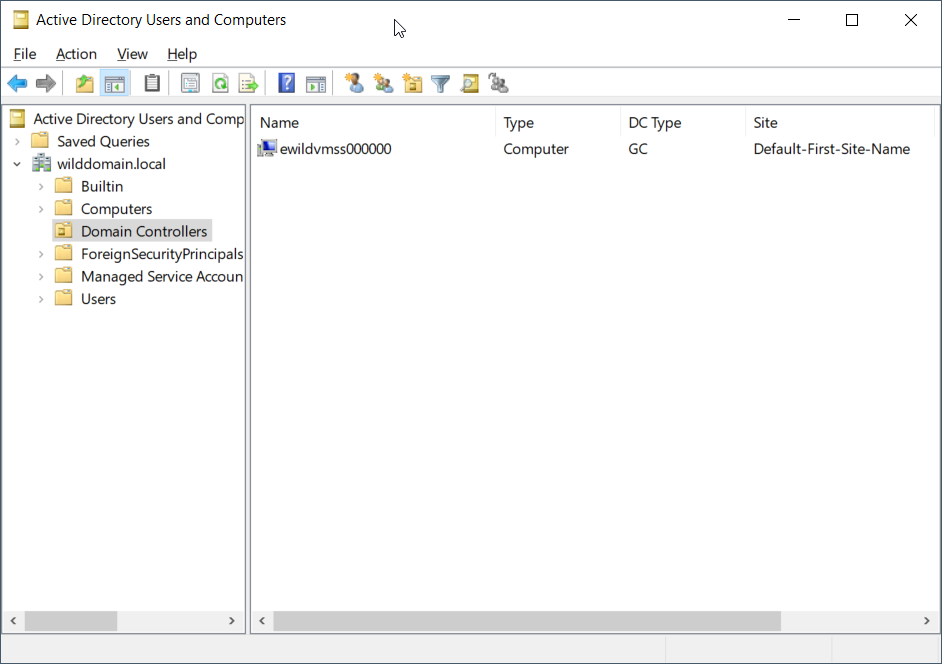The width and height of the screenshot is (942, 664).
Task: Click the Domain Controllers OU icon
Action: tap(64, 231)
